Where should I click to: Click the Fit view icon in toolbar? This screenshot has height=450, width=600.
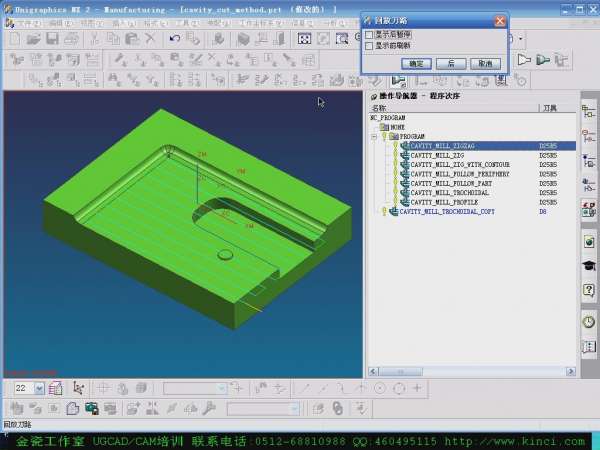point(305,39)
